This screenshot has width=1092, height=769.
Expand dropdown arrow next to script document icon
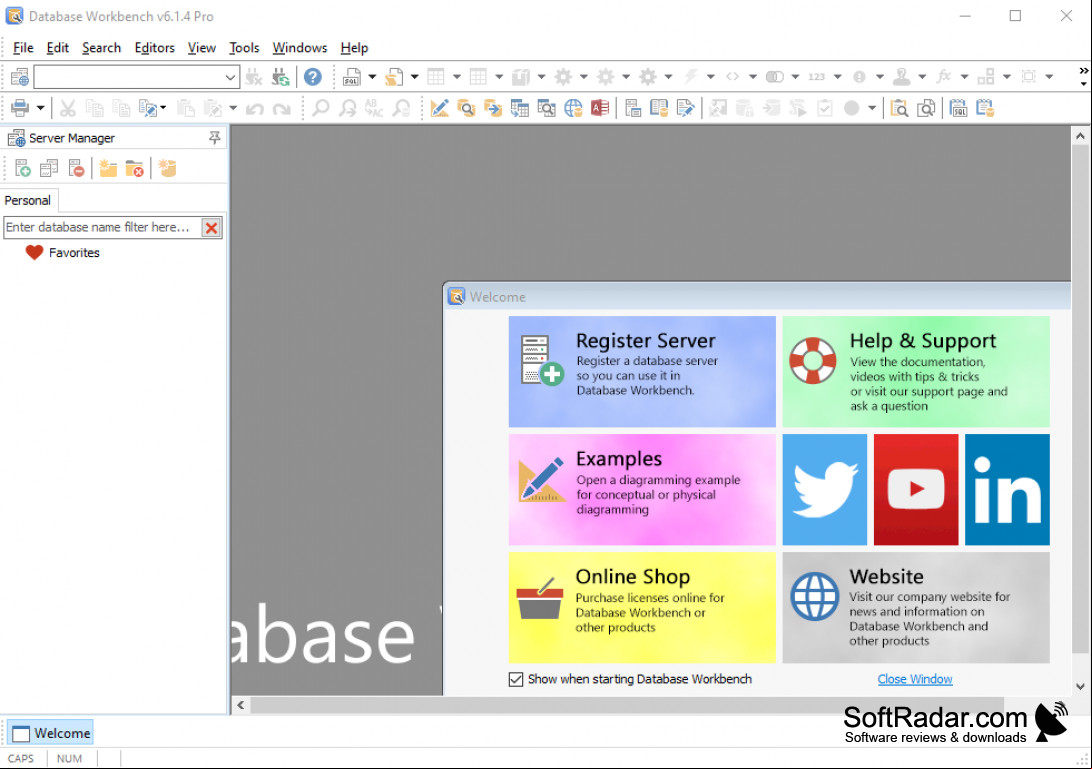coord(414,77)
